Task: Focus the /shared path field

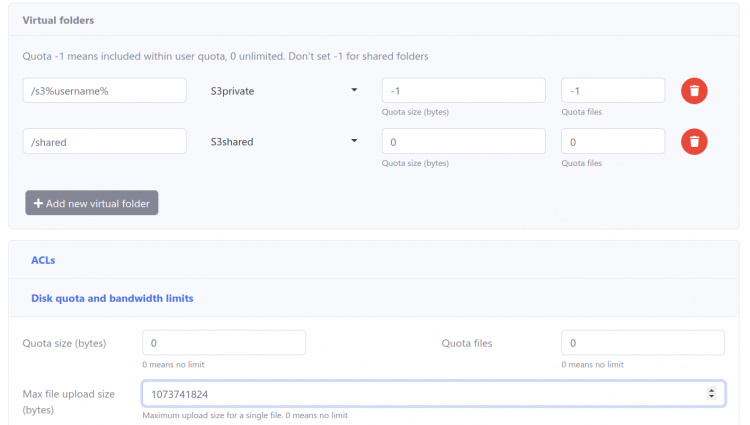Action: click(104, 142)
